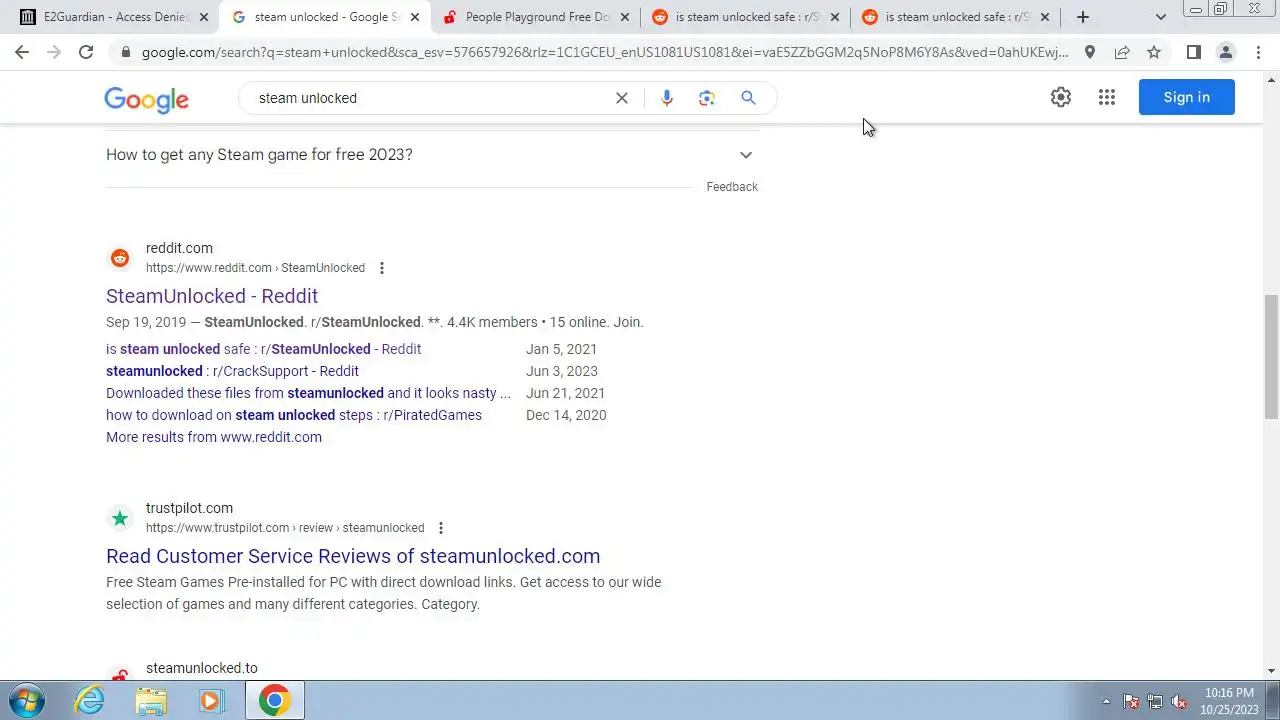Clear the search box with X icon
This screenshot has width=1280, height=720.
[622, 98]
